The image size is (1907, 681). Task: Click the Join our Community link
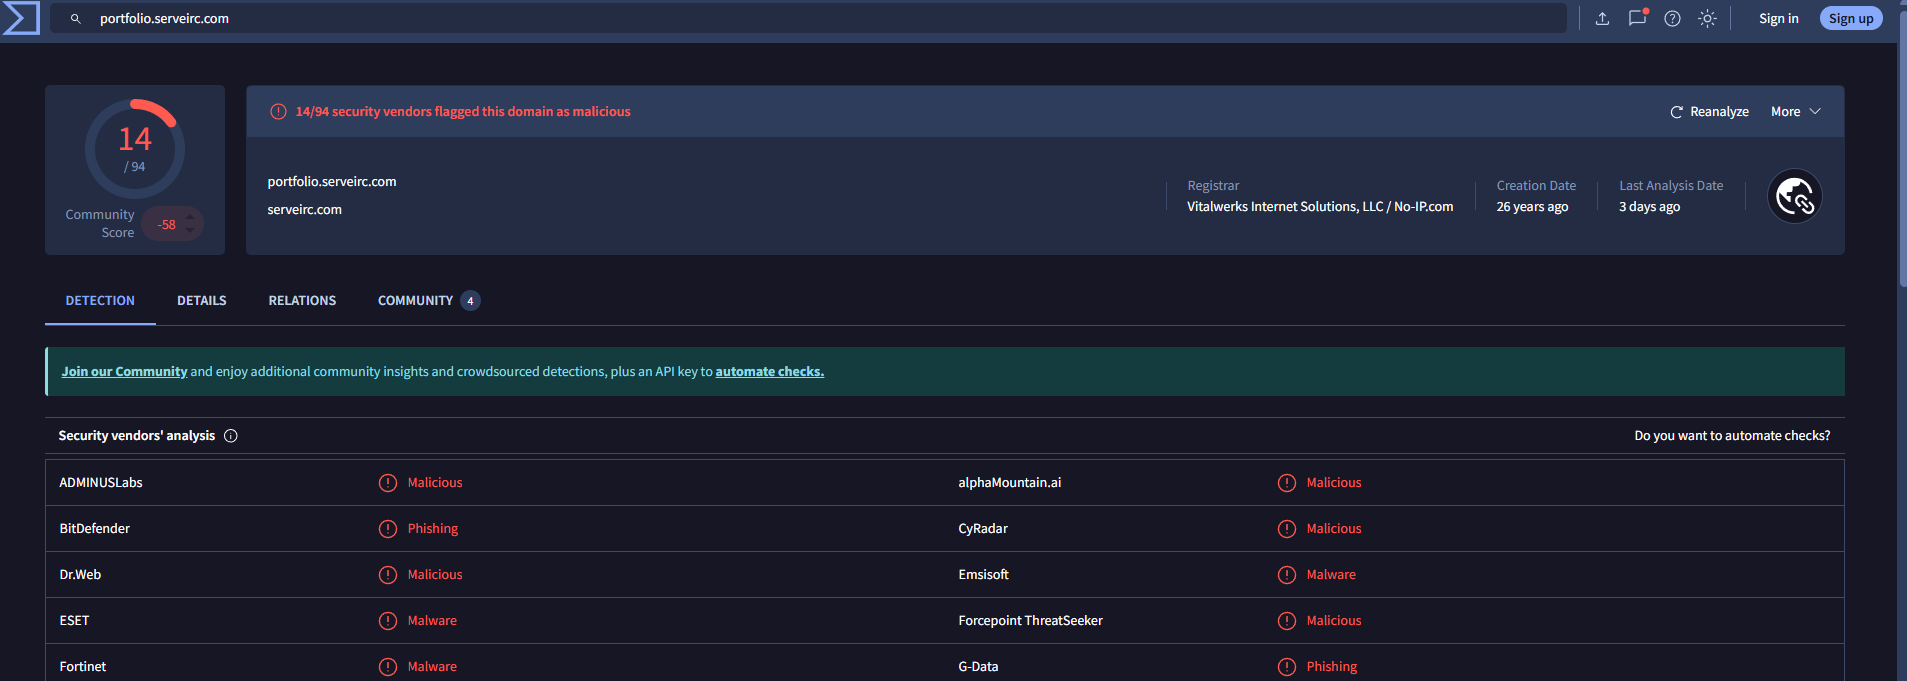click(124, 371)
